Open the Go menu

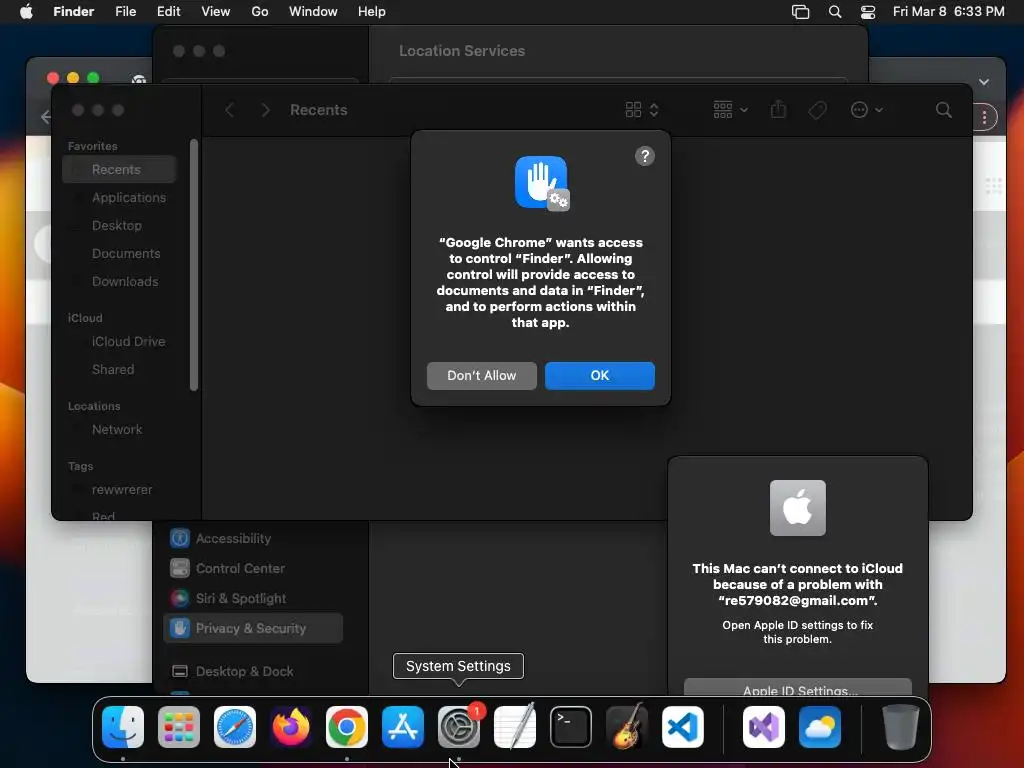click(x=260, y=12)
